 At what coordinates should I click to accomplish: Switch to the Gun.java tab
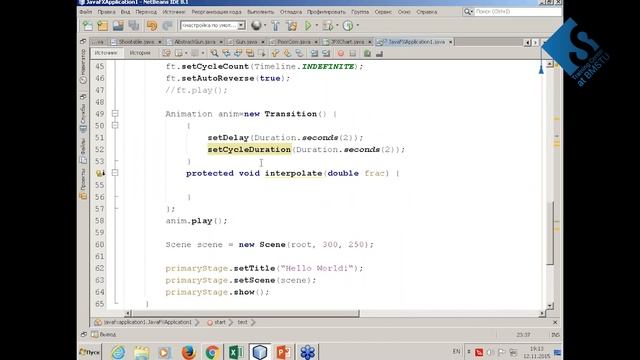[246, 42]
